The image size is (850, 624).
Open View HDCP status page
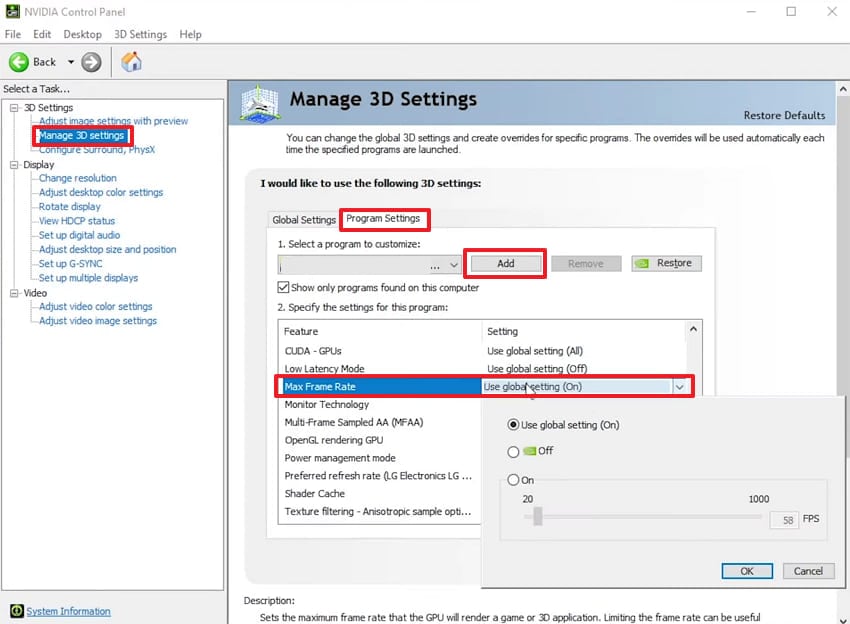(76, 221)
